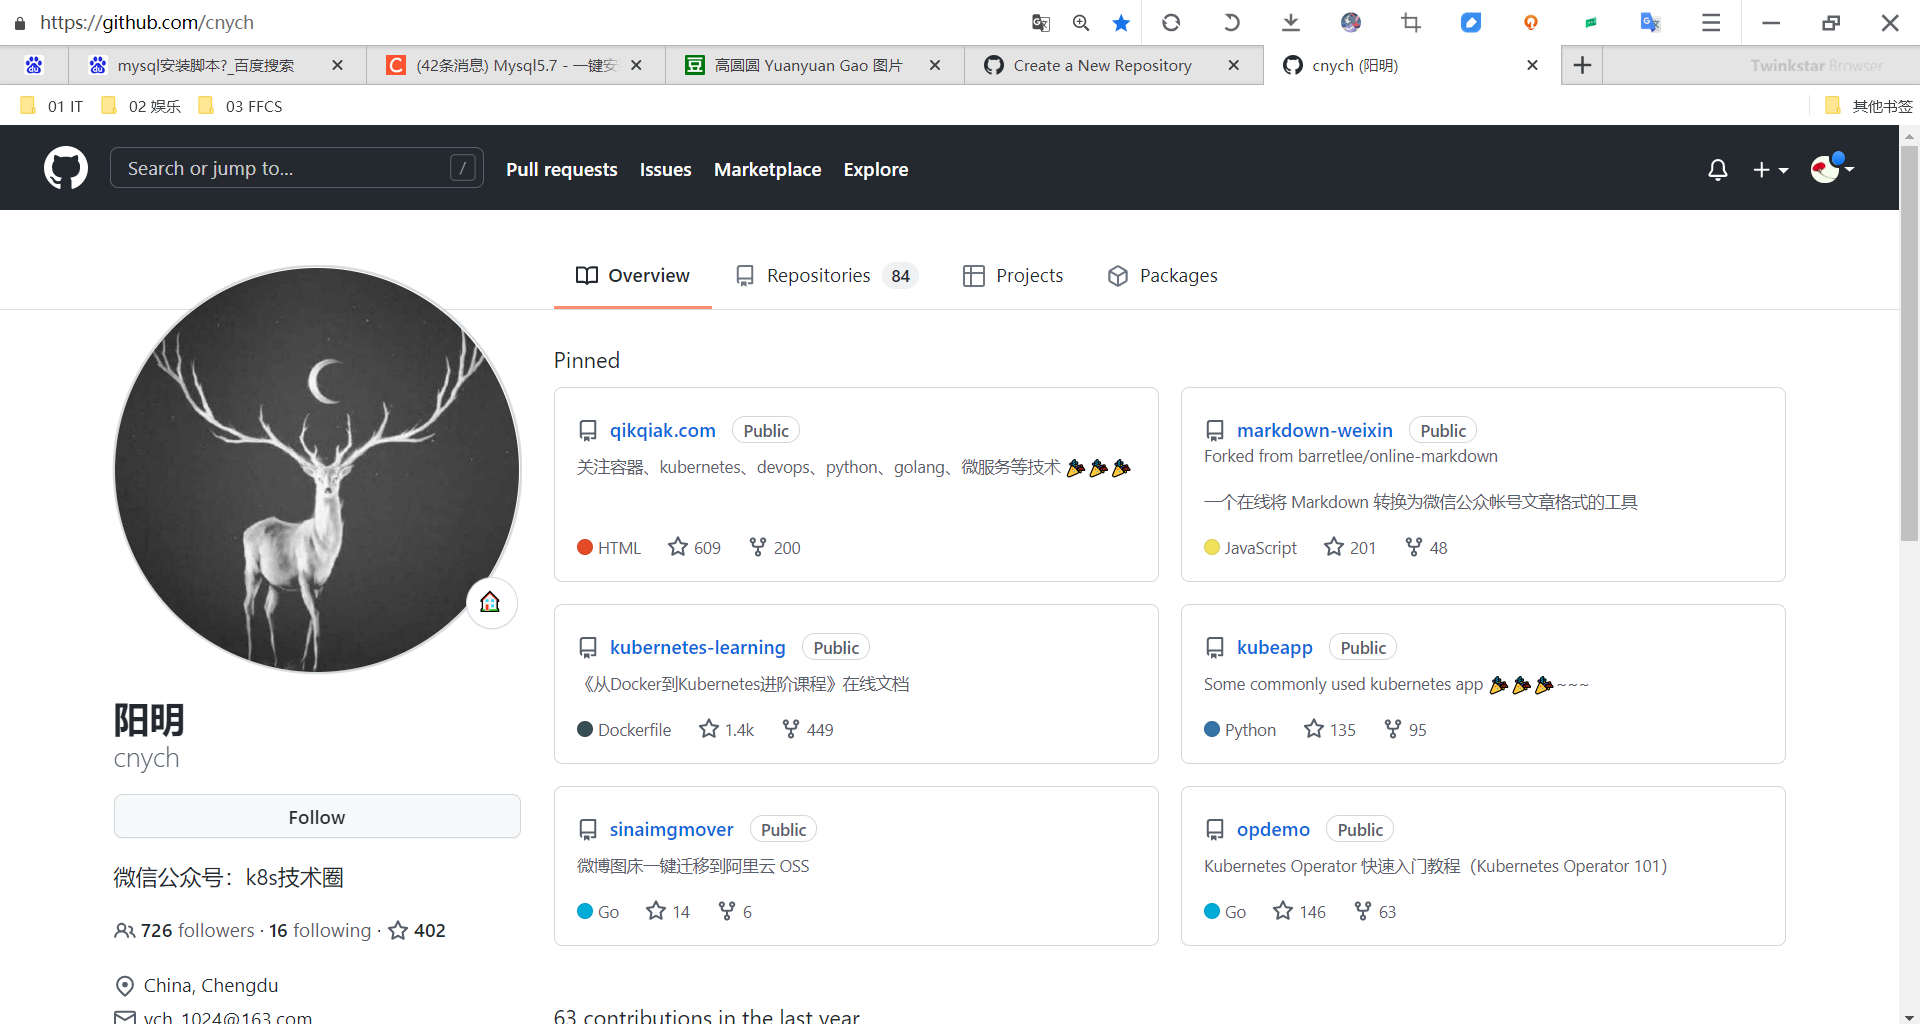Expand the plus create-new dropdown
This screenshot has width=1920, height=1024.
[1770, 169]
